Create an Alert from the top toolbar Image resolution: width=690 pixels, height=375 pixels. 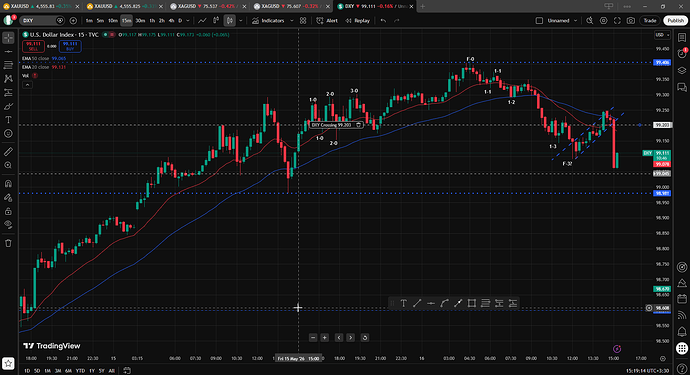pos(327,21)
